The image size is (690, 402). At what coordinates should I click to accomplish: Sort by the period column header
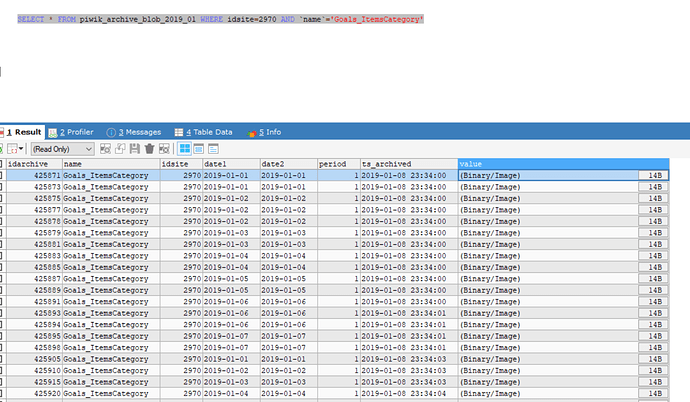(338, 164)
